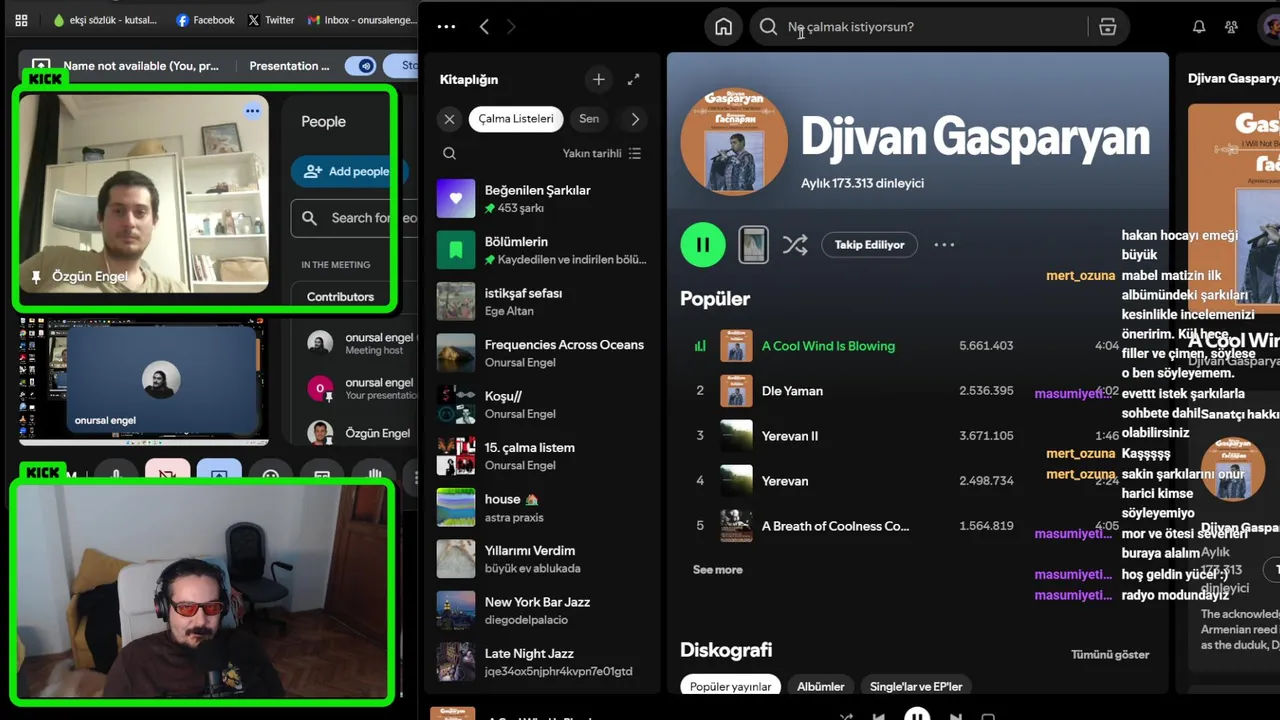Image resolution: width=1280 pixels, height=720 pixels.
Task: Go to Spotify Home
Action: click(723, 27)
